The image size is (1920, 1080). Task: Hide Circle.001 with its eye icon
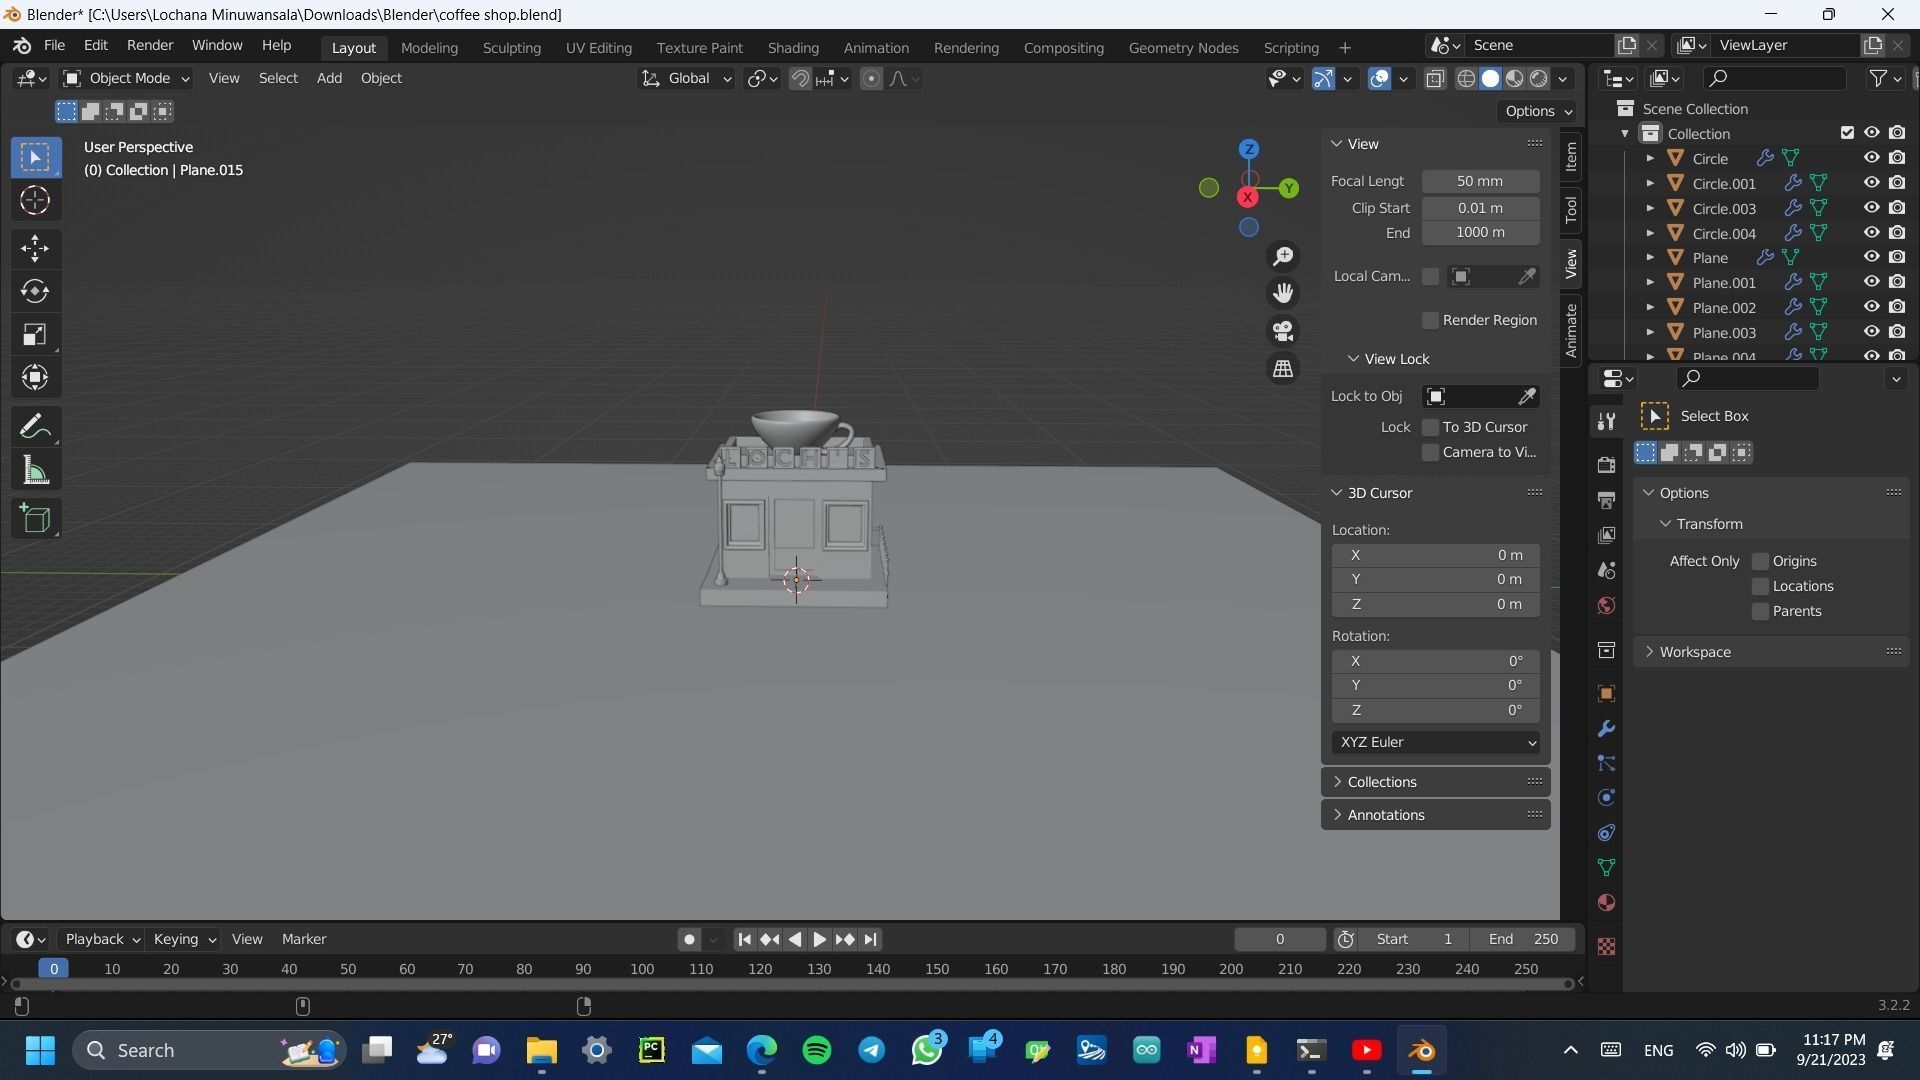click(x=1871, y=183)
